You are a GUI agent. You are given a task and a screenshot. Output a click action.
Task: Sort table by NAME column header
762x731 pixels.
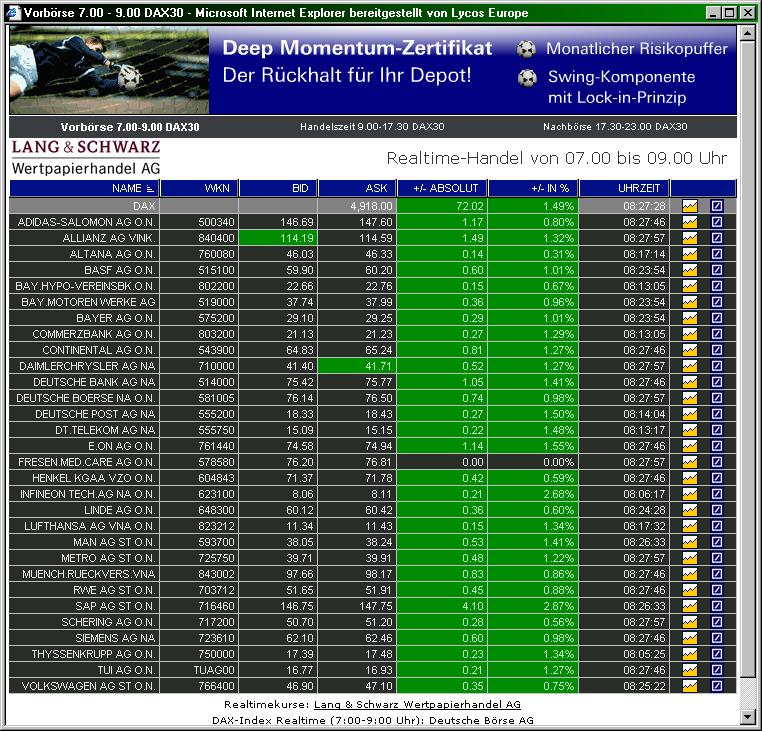point(85,188)
